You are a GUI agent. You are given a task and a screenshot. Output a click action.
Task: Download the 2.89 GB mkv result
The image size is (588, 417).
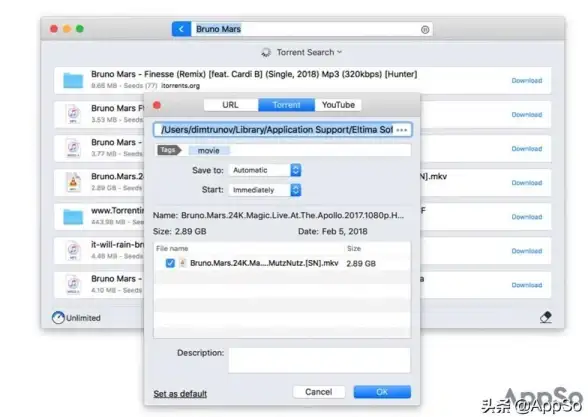527,183
